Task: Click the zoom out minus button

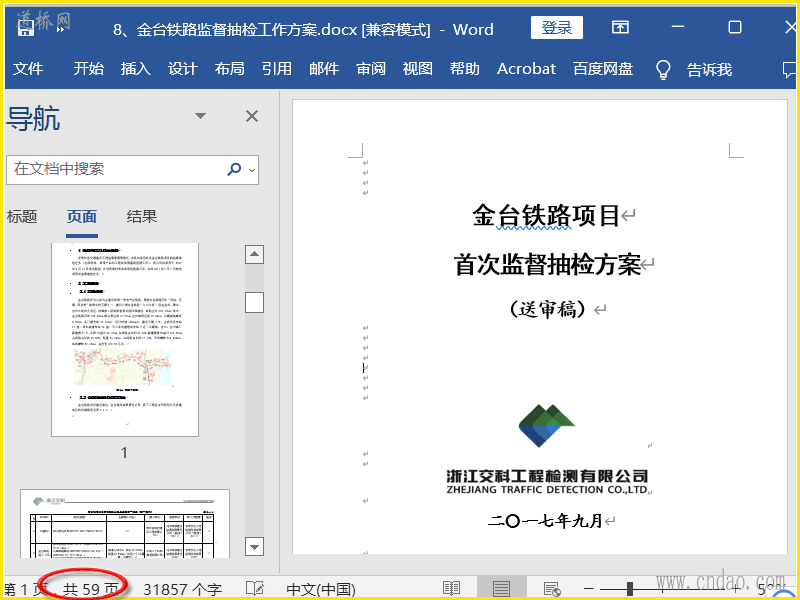Action: (588, 589)
